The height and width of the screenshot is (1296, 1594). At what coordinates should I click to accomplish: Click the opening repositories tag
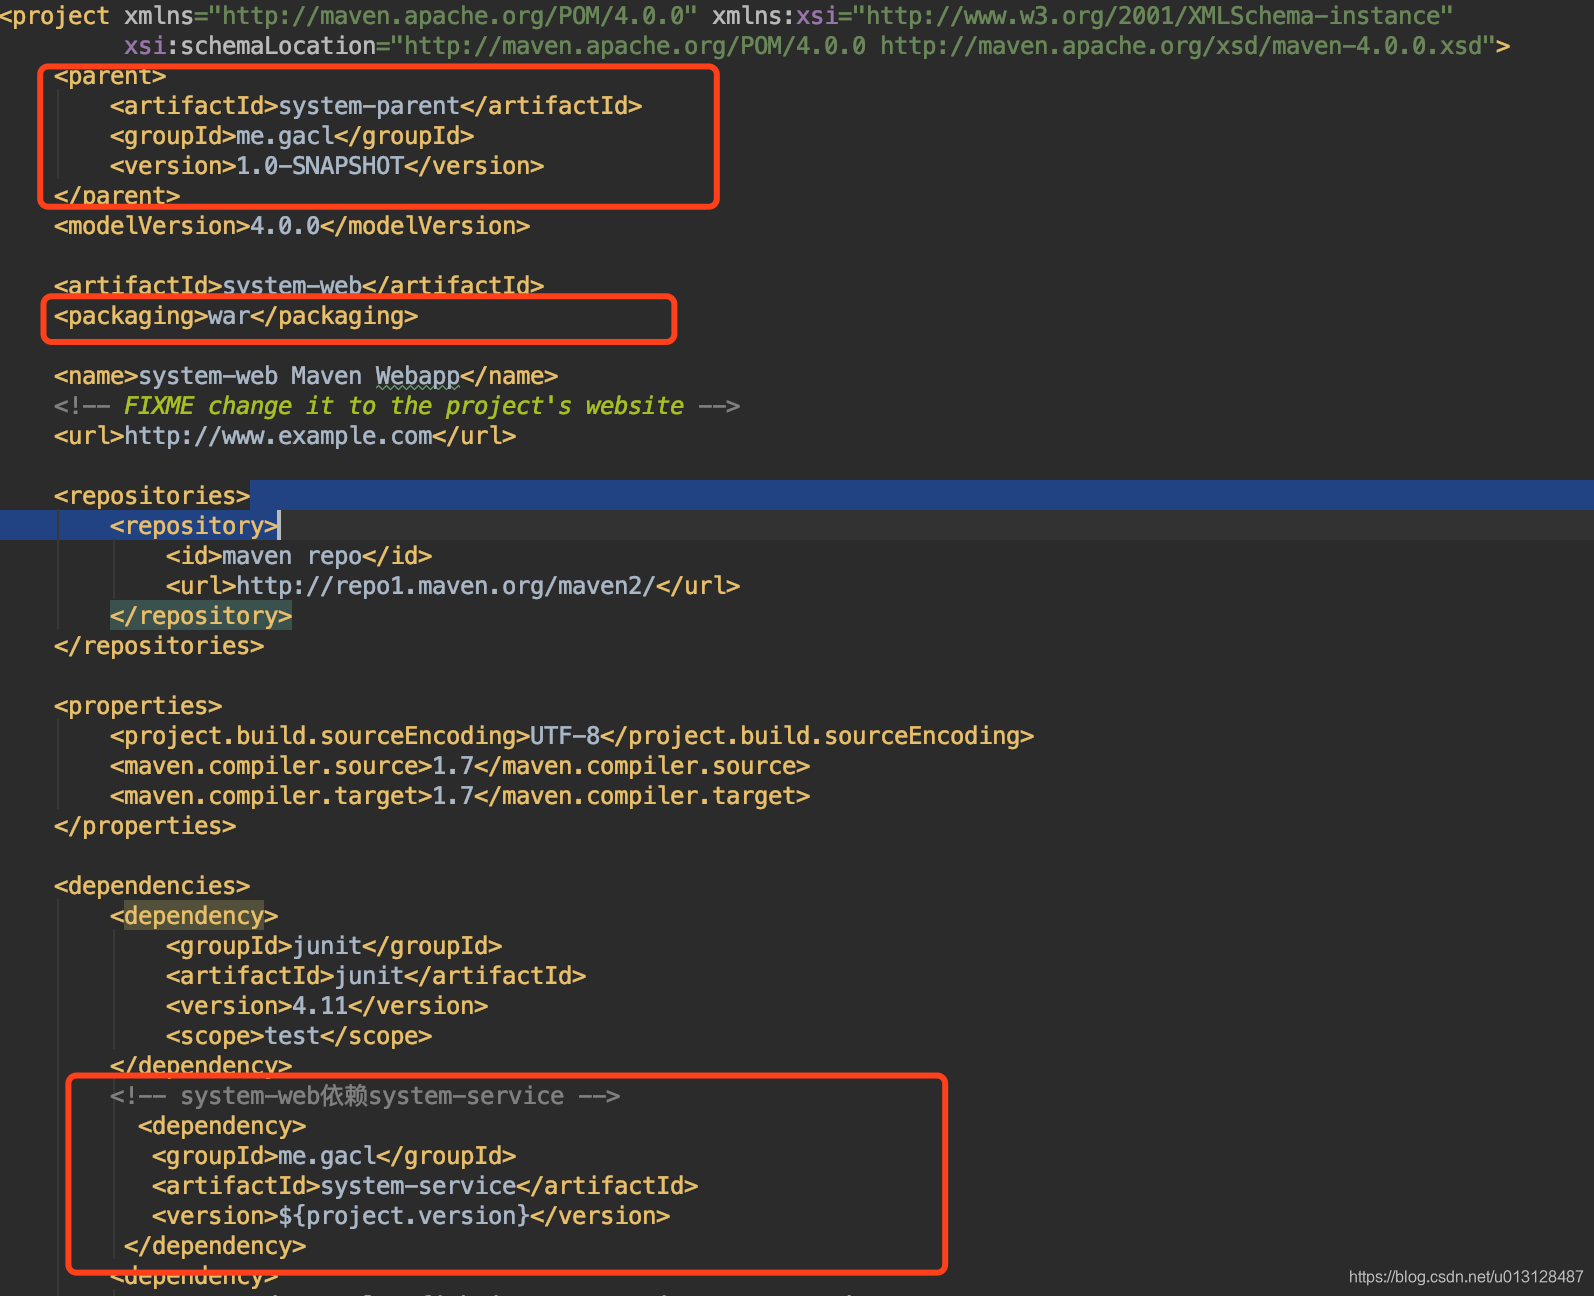(152, 496)
